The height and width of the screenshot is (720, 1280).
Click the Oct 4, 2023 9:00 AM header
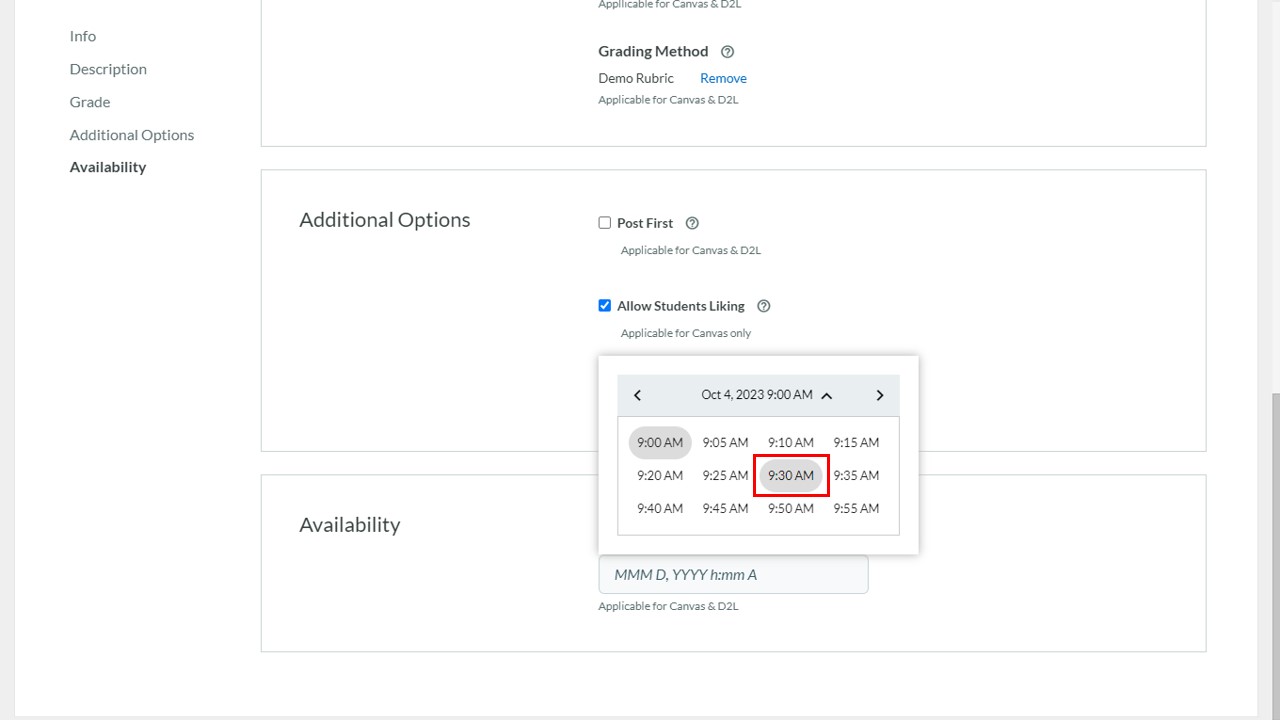[x=757, y=395]
